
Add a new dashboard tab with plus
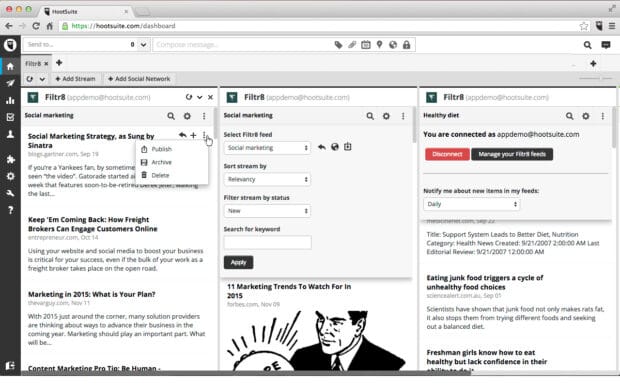click(59, 62)
